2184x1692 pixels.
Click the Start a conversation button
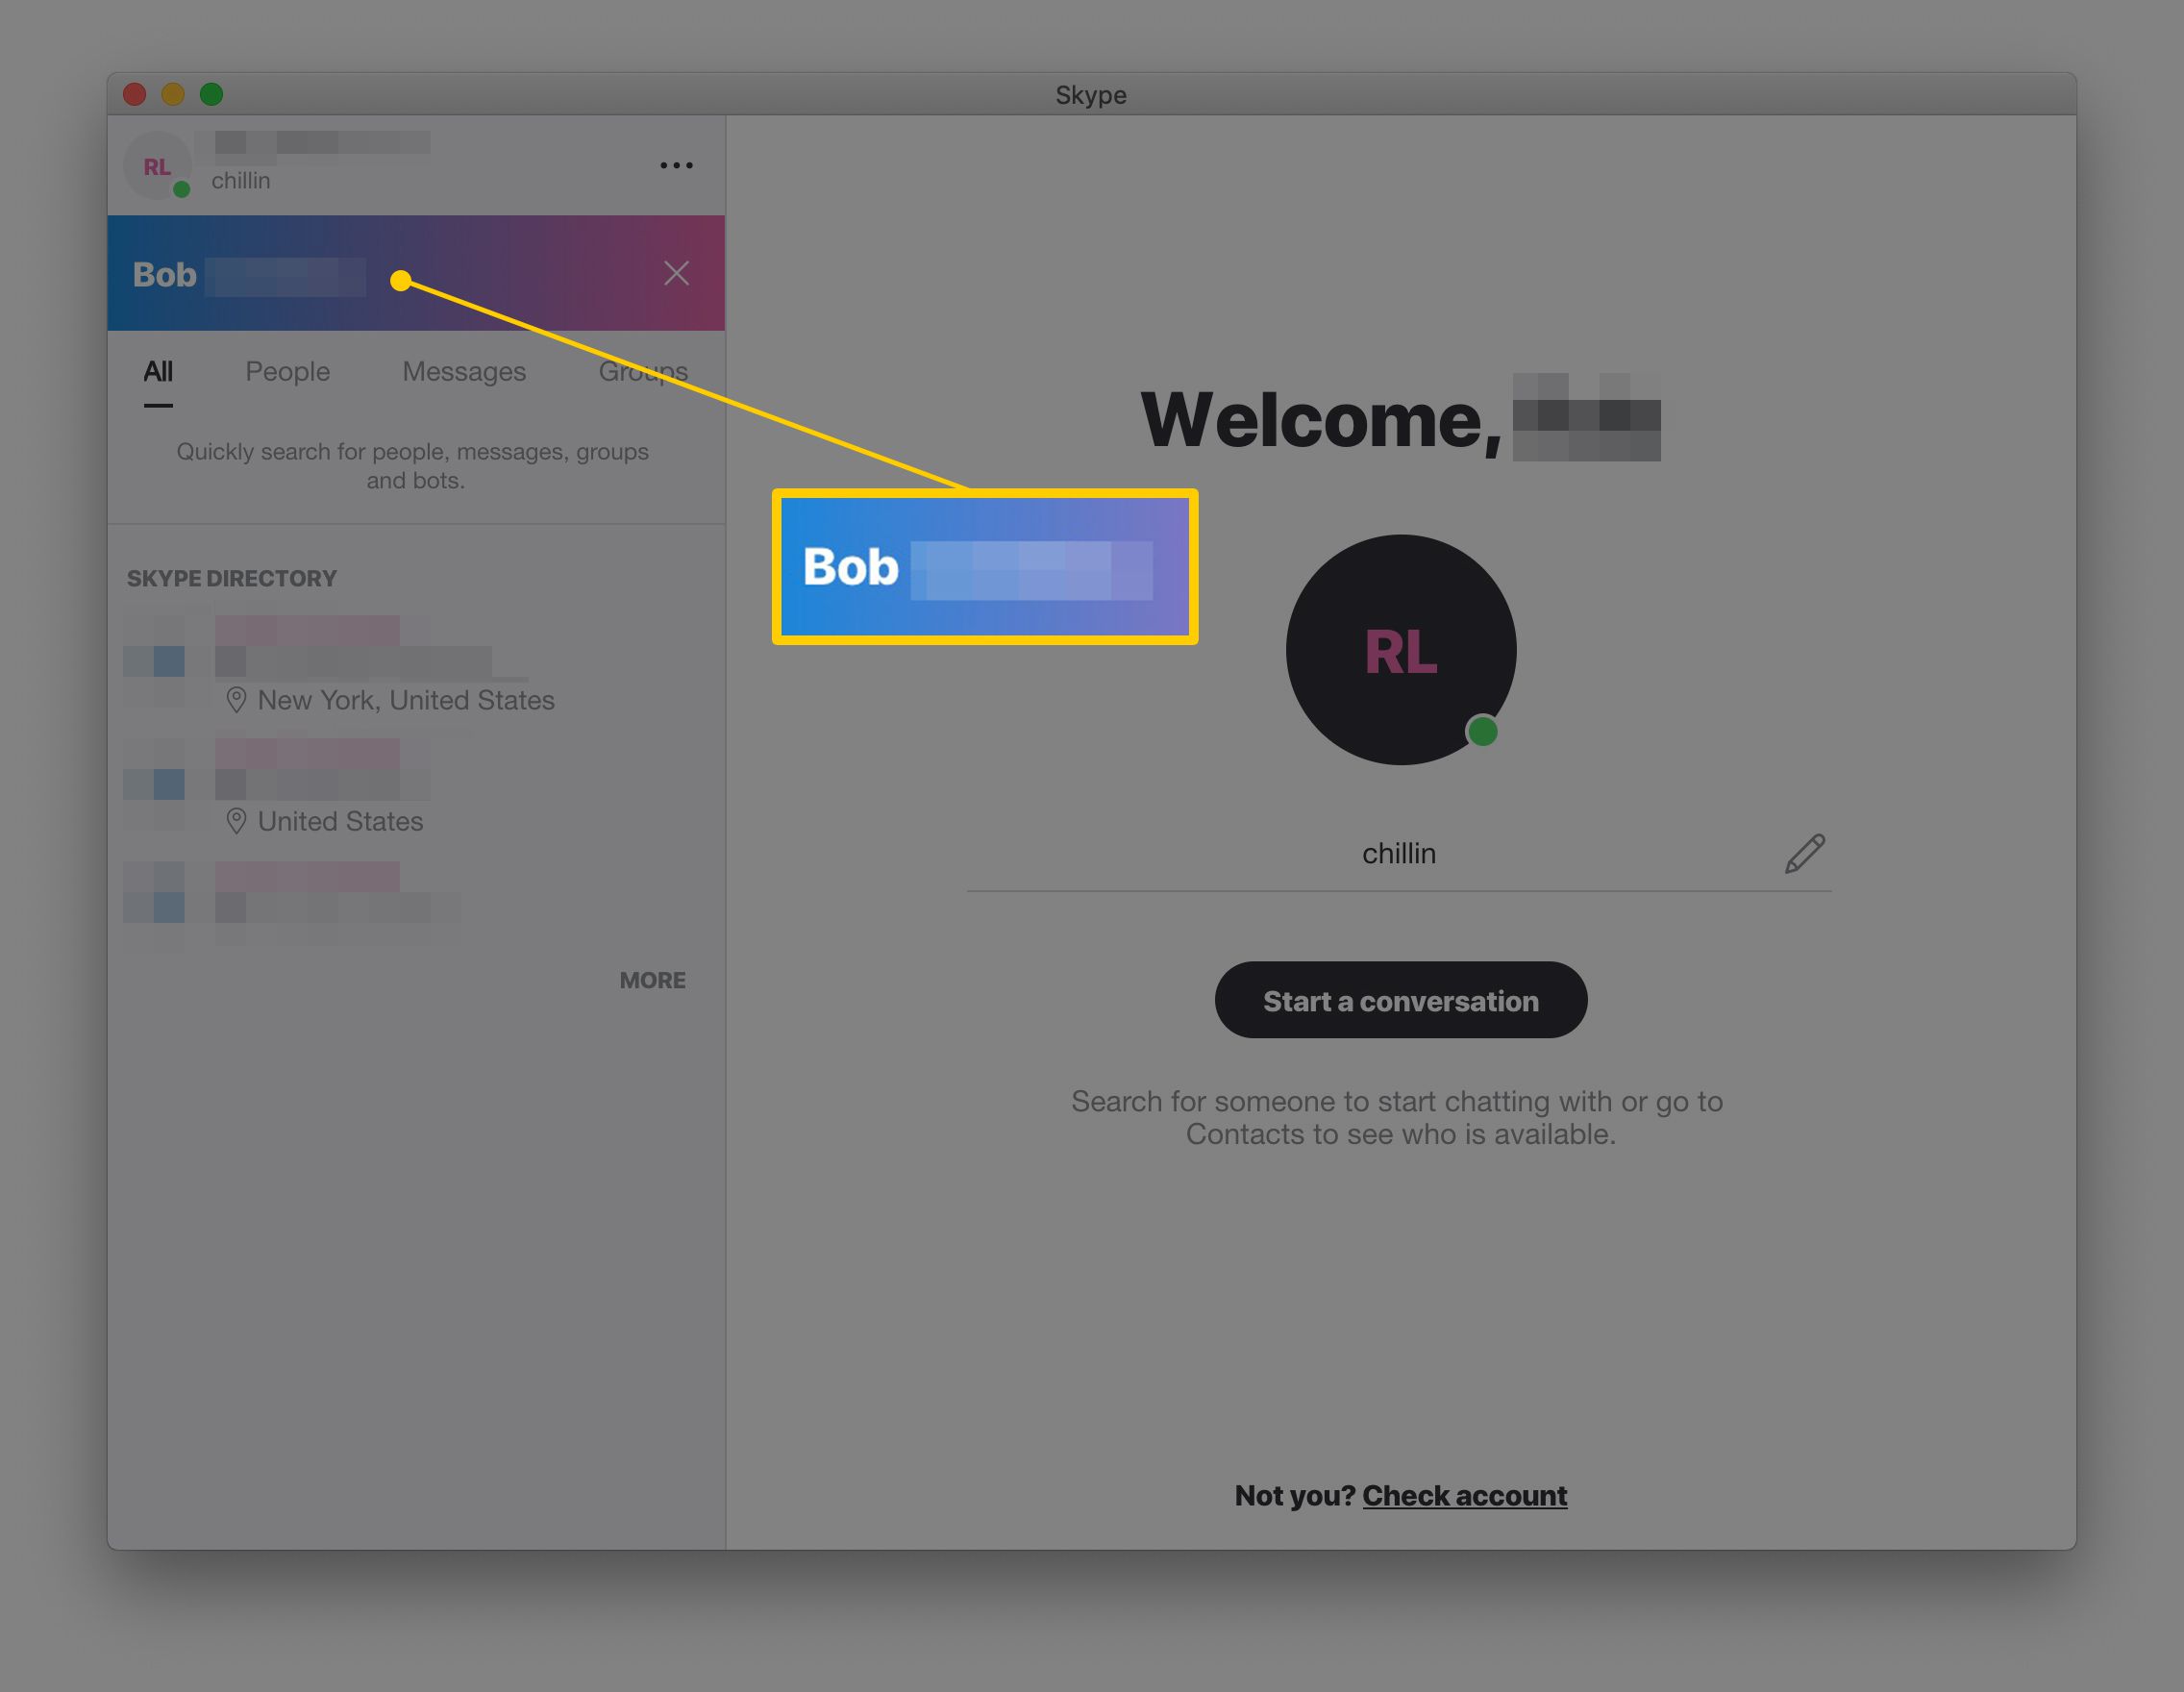1400,1000
